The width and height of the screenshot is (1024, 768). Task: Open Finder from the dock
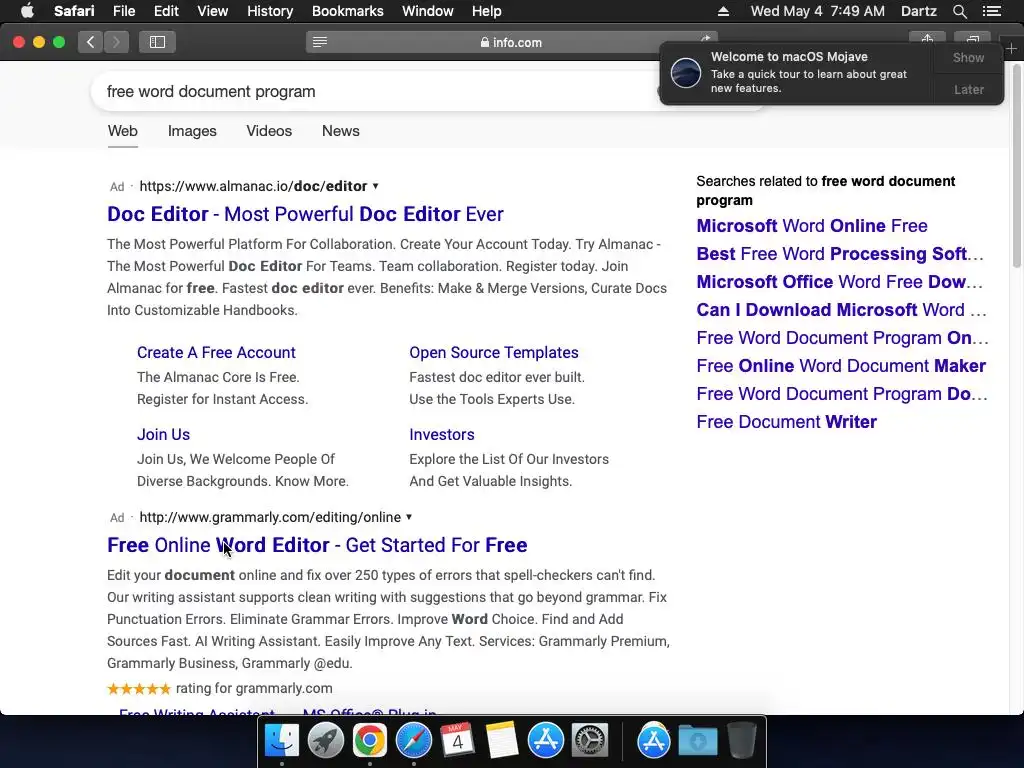coord(281,740)
